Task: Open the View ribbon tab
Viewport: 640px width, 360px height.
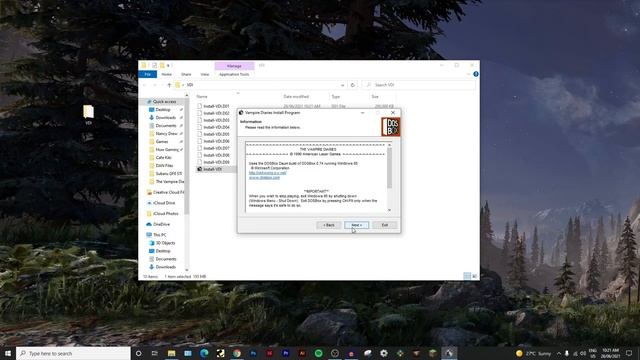Action: (205, 74)
